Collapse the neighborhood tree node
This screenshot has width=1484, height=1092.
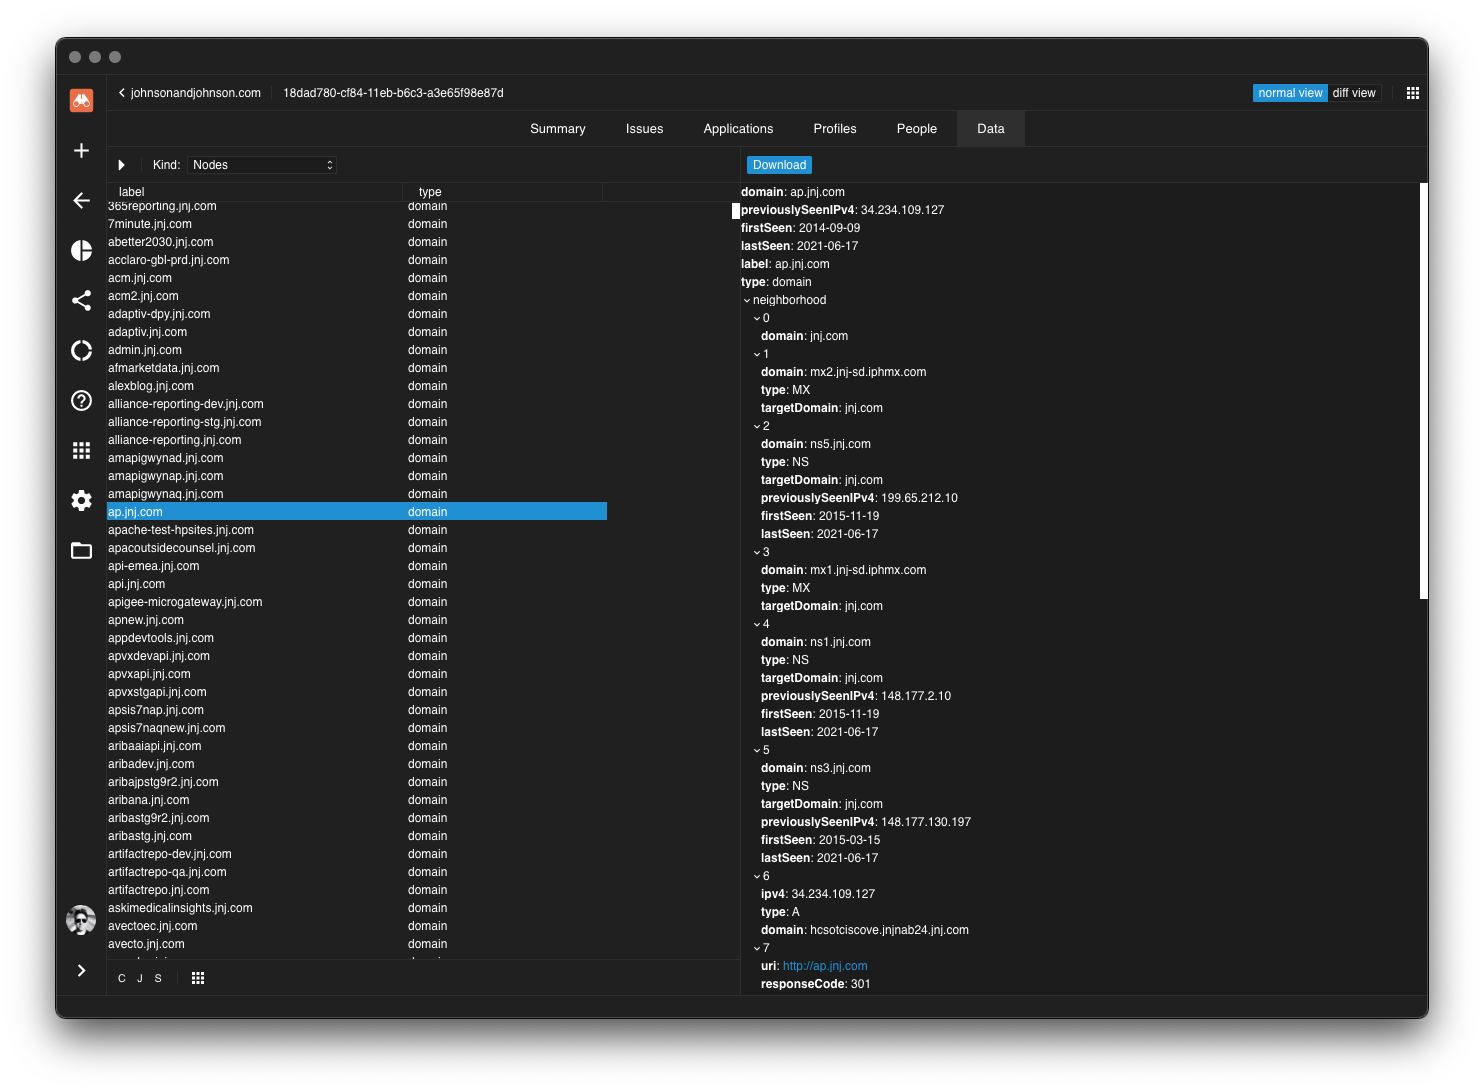click(747, 300)
